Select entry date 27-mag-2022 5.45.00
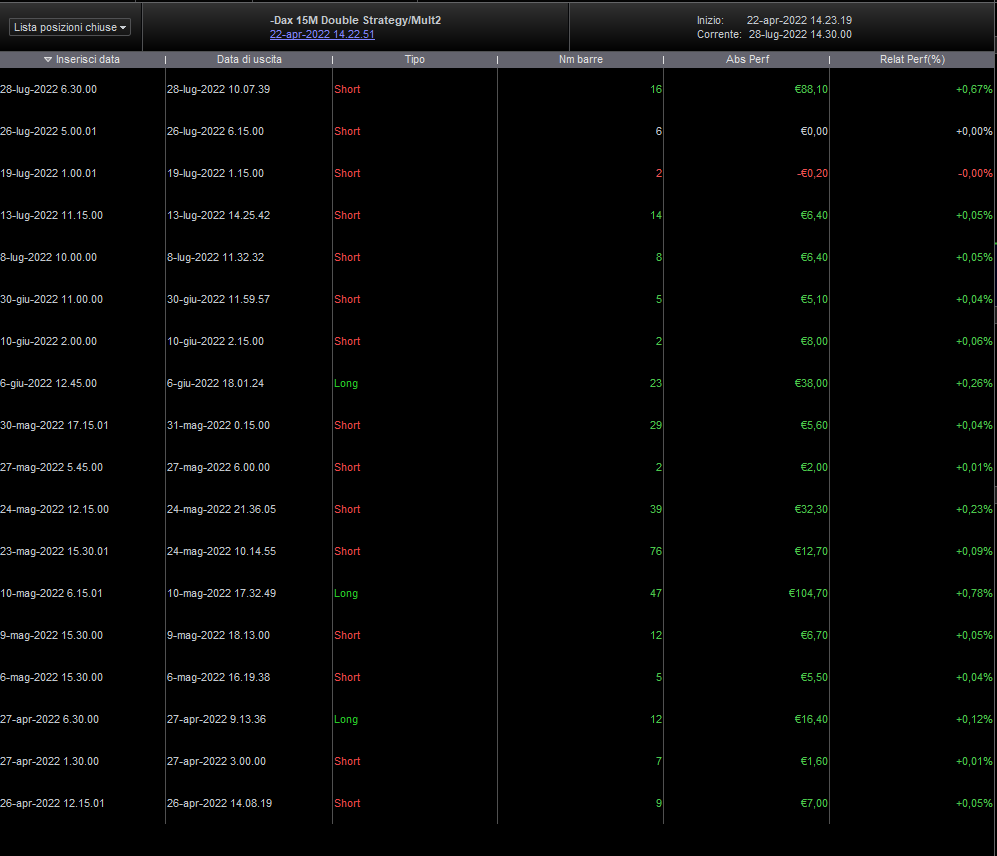Image resolution: width=997 pixels, height=856 pixels. (x=52, y=467)
